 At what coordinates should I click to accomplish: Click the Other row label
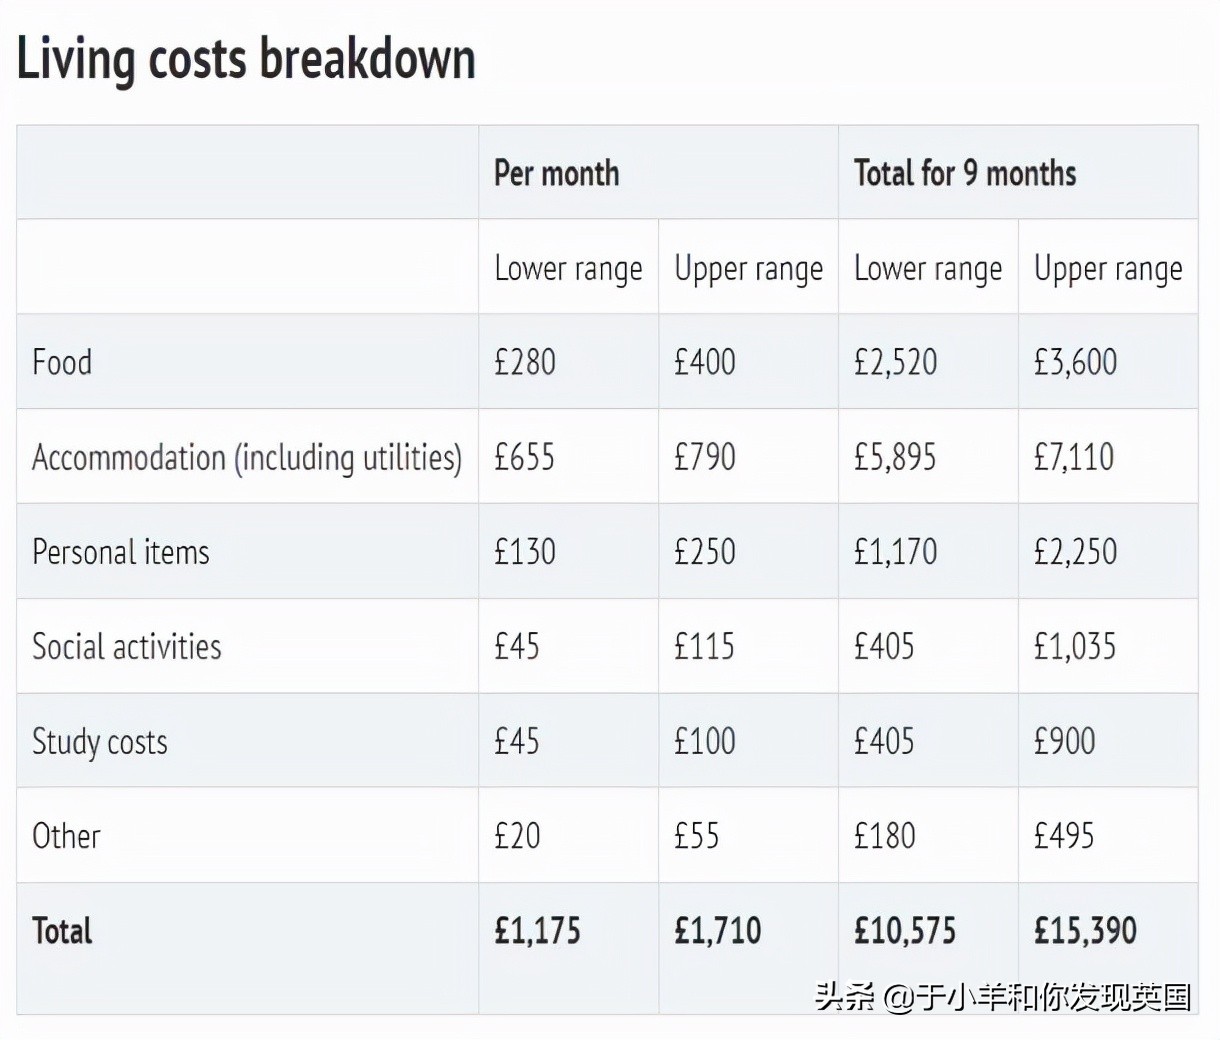tap(66, 836)
